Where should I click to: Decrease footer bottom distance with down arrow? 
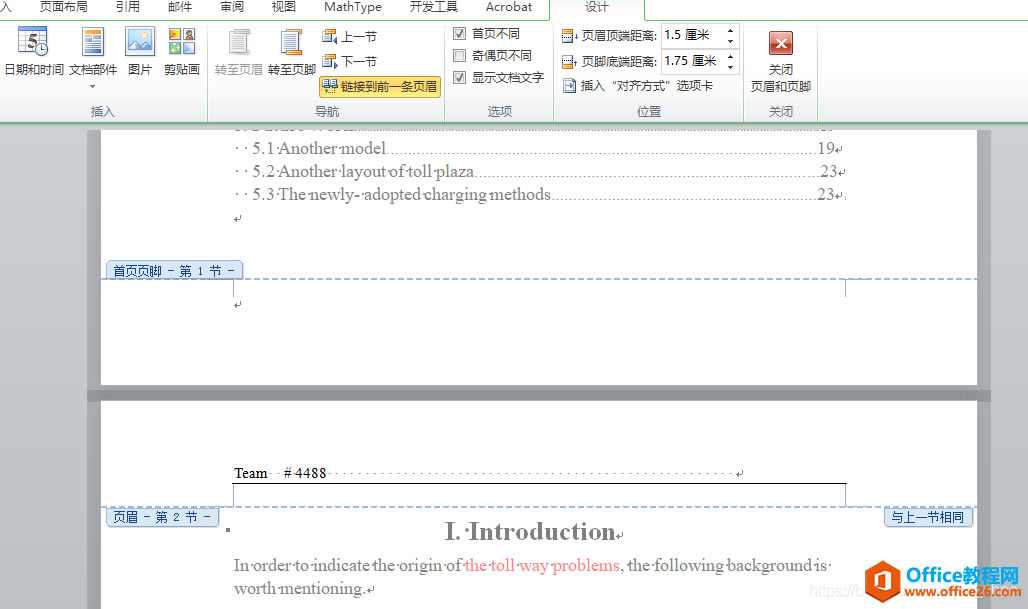pos(730,67)
